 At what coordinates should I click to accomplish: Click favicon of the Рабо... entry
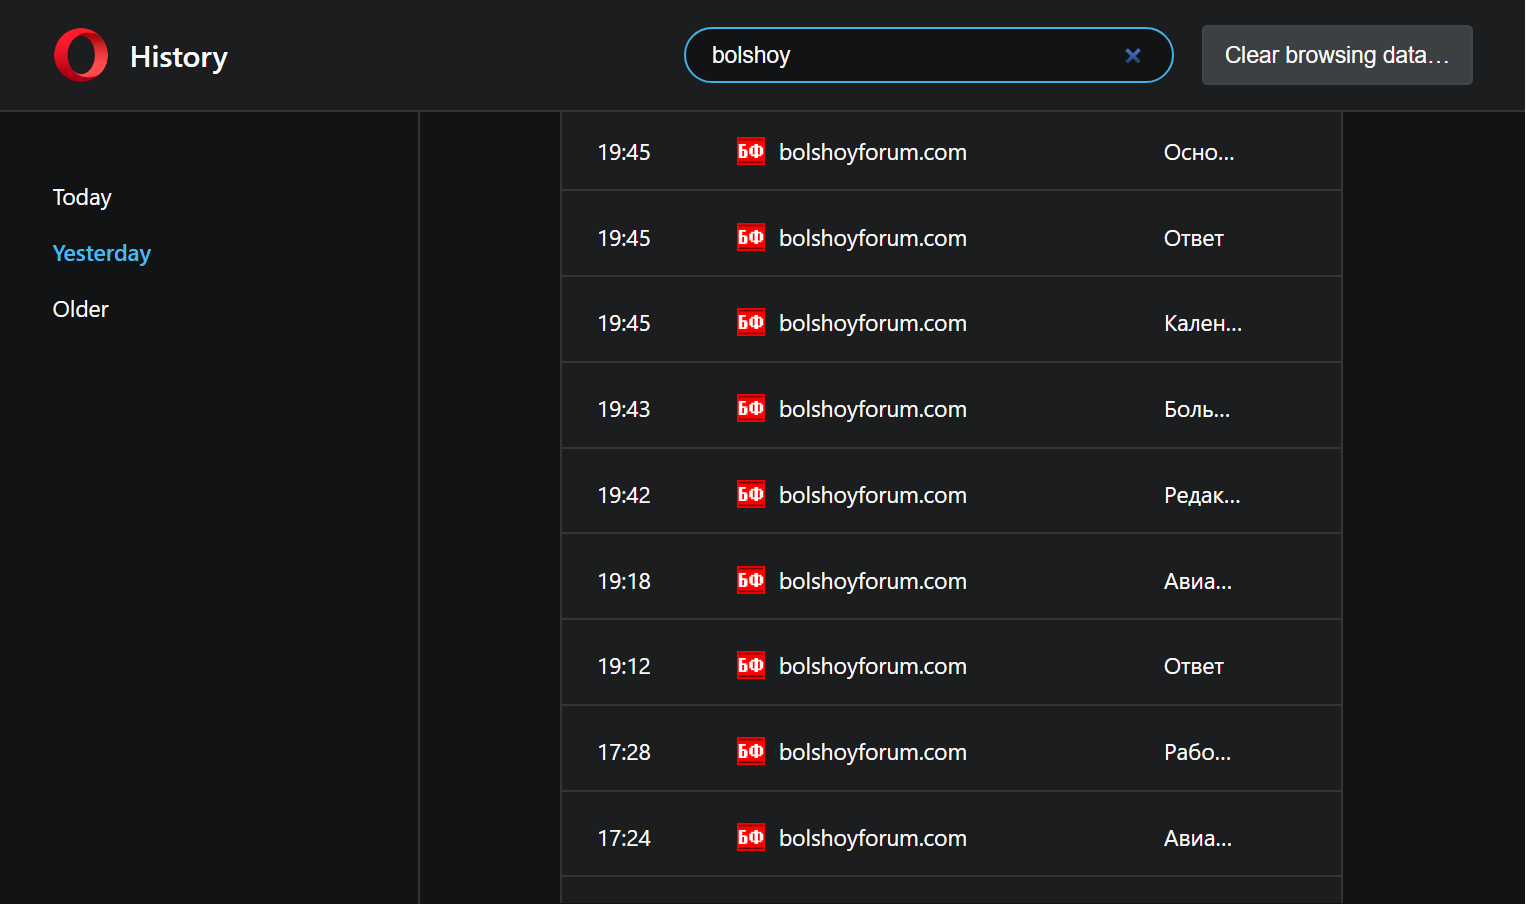pos(751,752)
